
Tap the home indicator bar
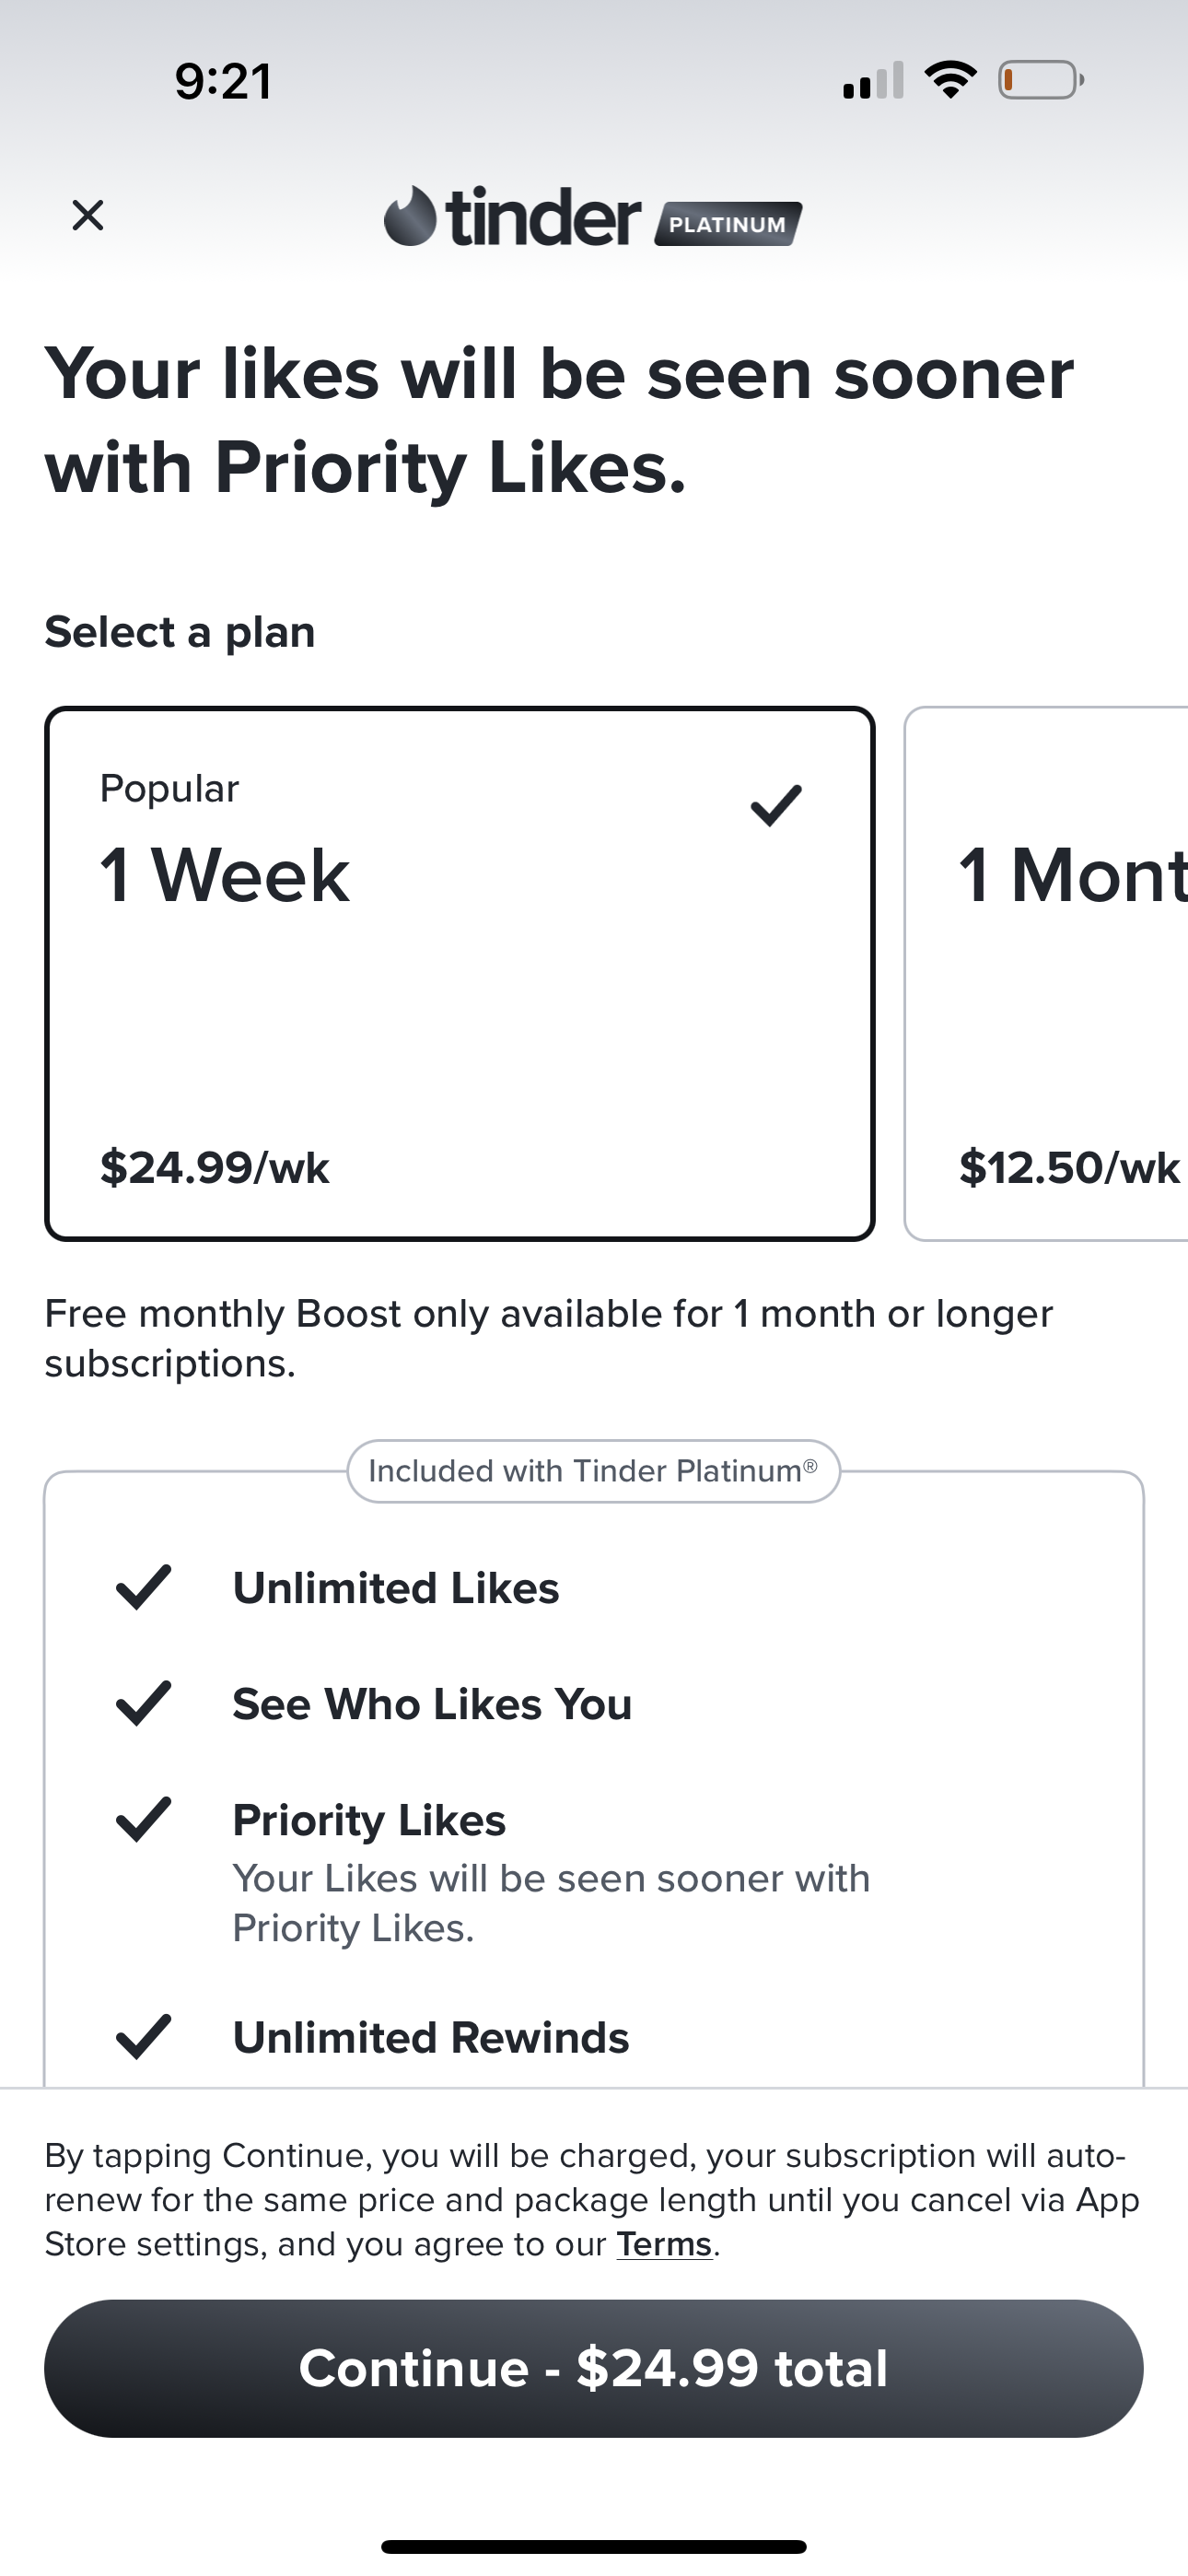coord(593,2546)
